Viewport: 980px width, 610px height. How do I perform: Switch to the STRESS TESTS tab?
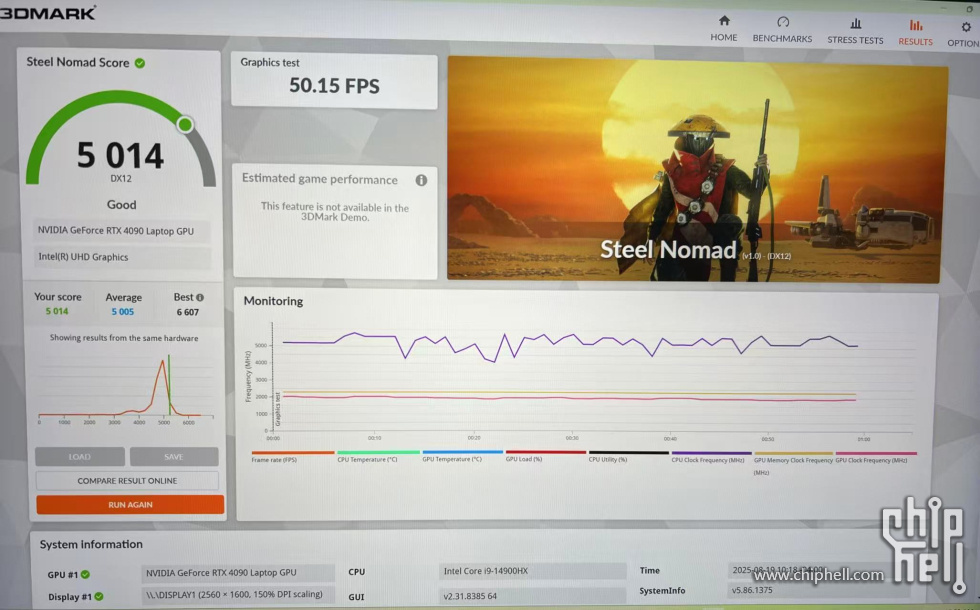855,31
